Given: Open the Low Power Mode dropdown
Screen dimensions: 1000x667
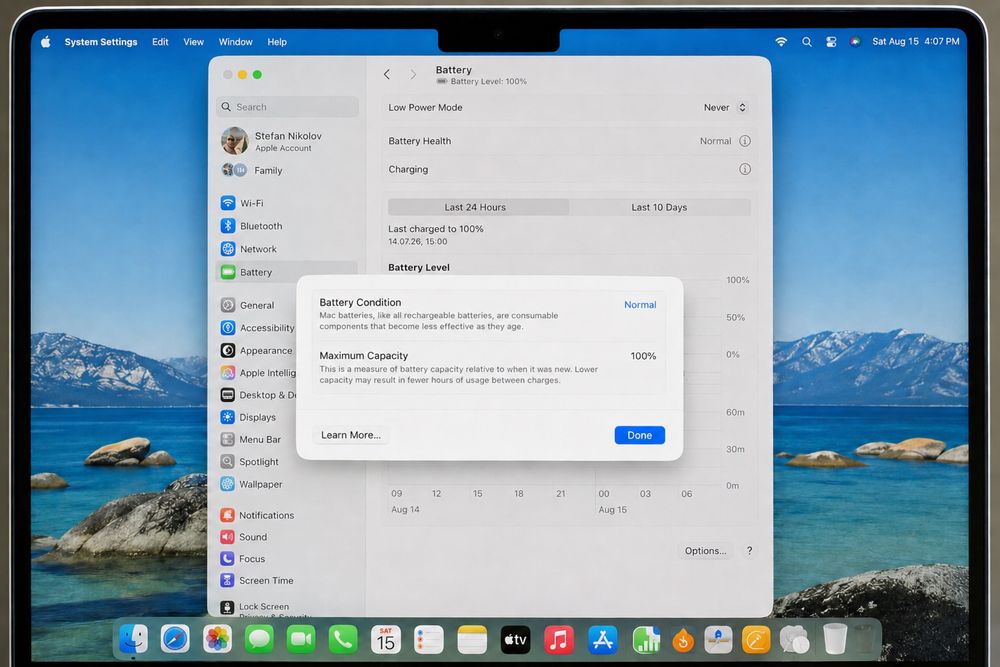Looking at the screenshot, I should tap(725, 107).
